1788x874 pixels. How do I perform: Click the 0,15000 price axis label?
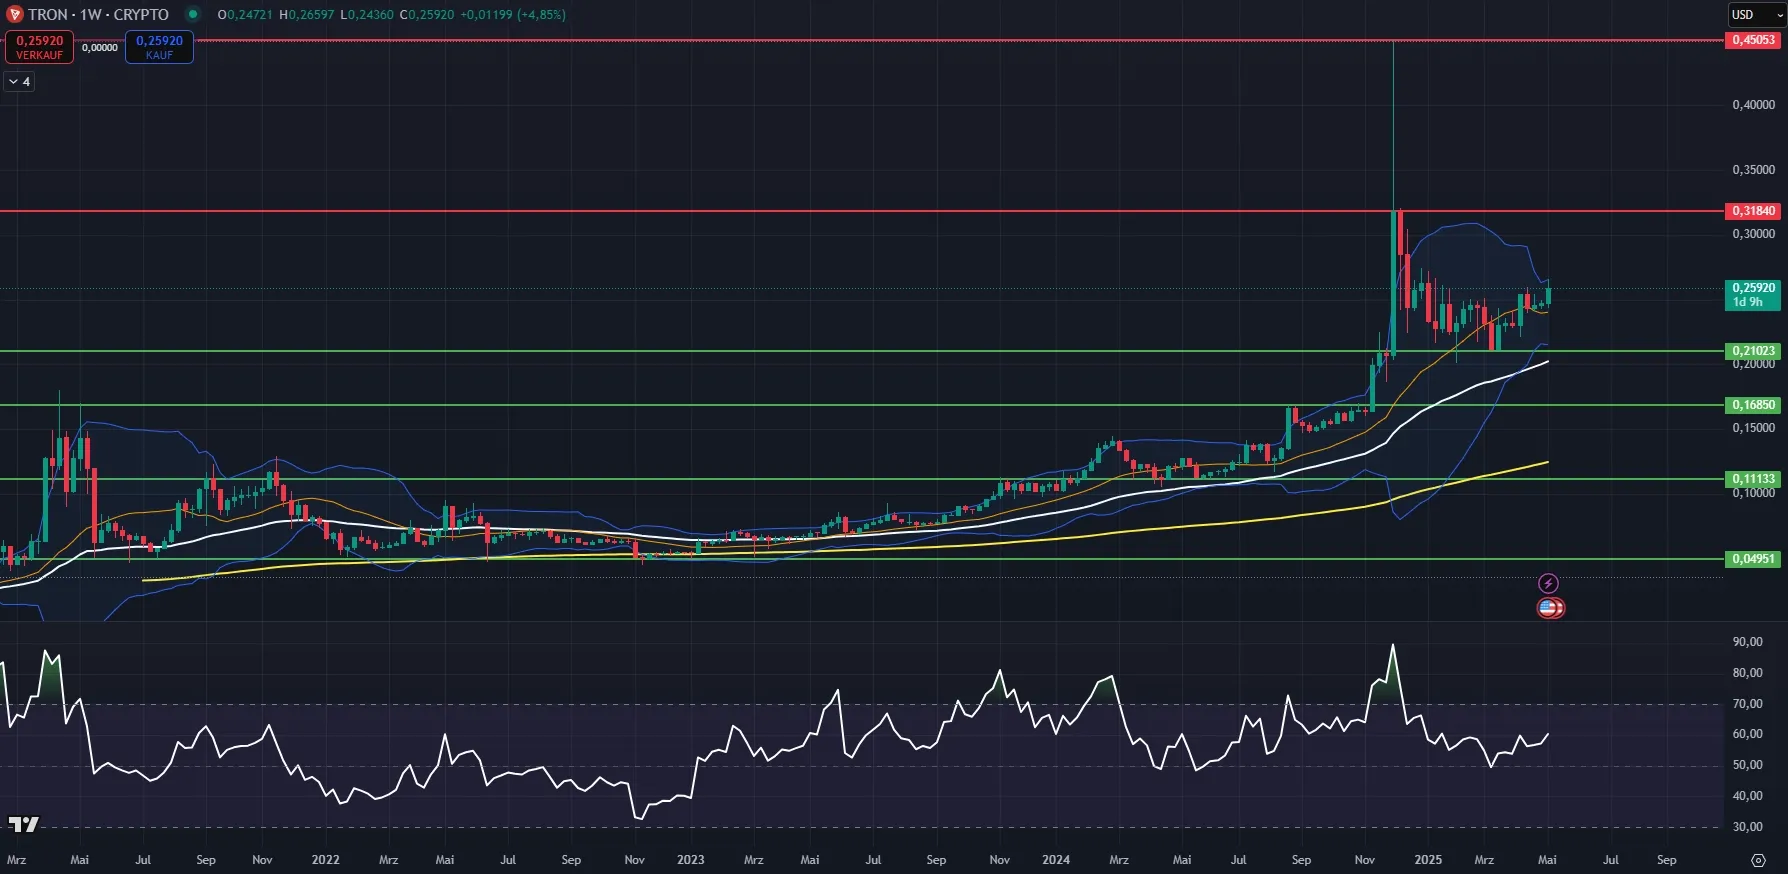1753,428
